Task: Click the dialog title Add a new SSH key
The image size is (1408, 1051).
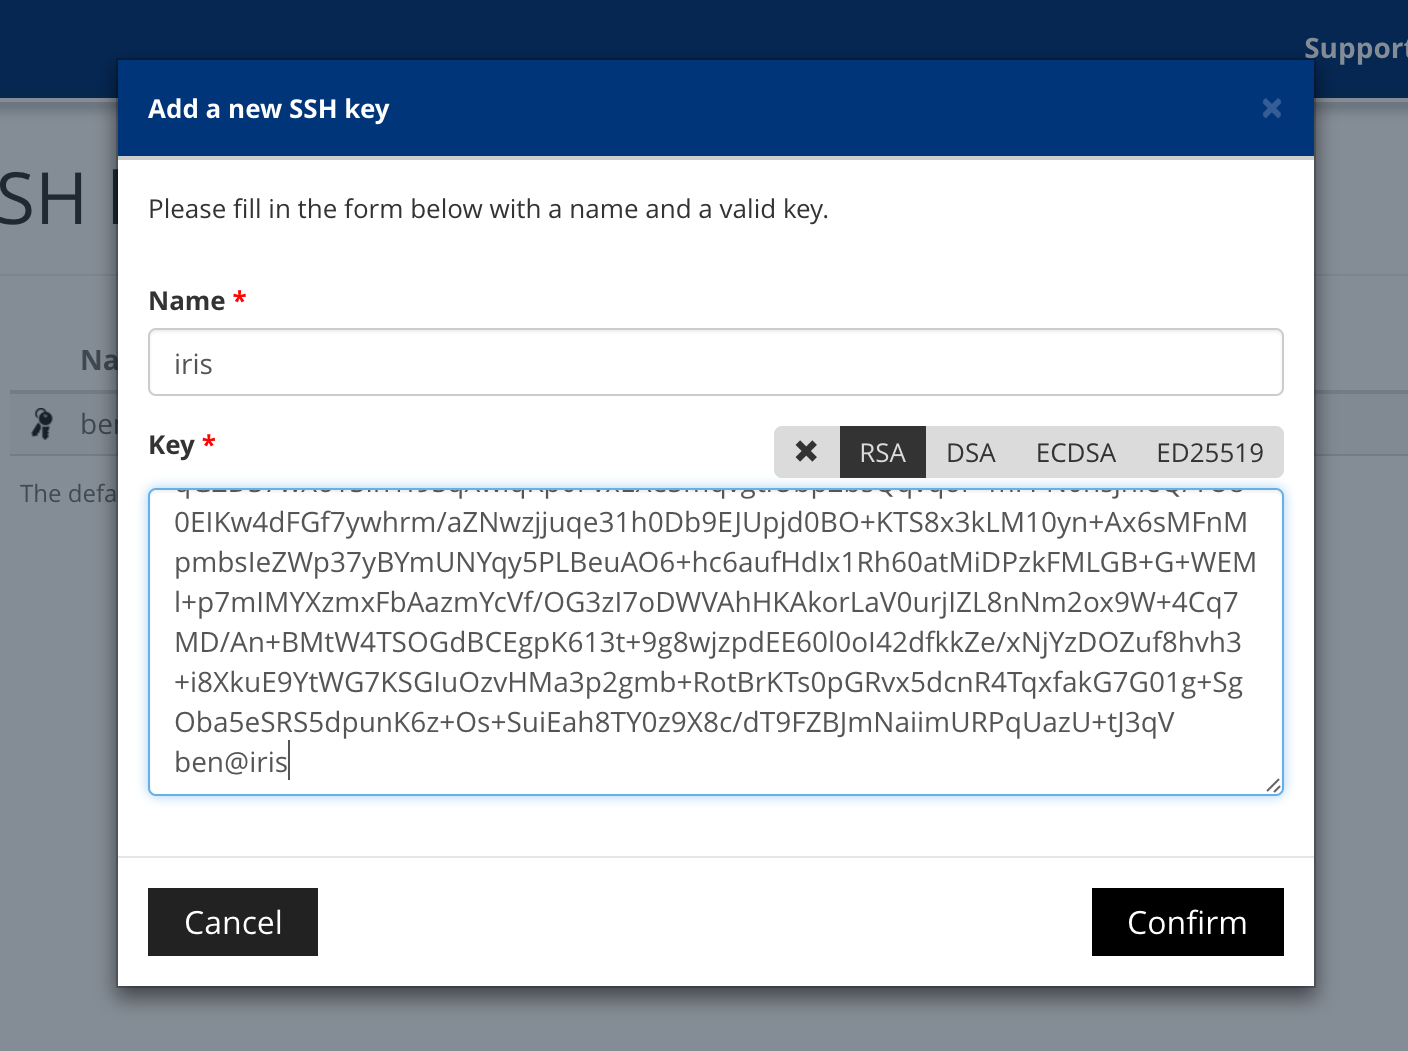Action: click(x=268, y=109)
